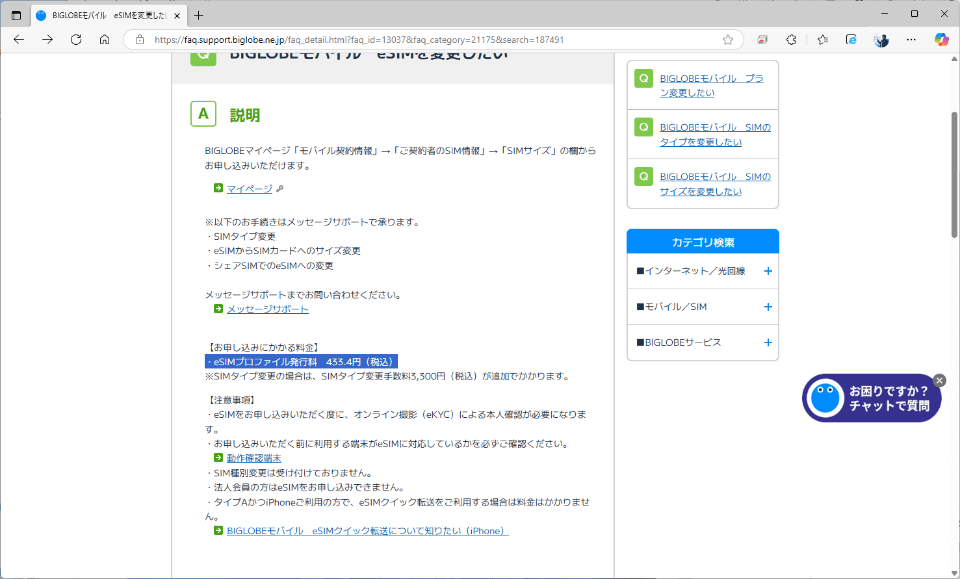Open related FAQ SIMのサイズを変更したい
The width and height of the screenshot is (960, 579).
tap(715, 184)
